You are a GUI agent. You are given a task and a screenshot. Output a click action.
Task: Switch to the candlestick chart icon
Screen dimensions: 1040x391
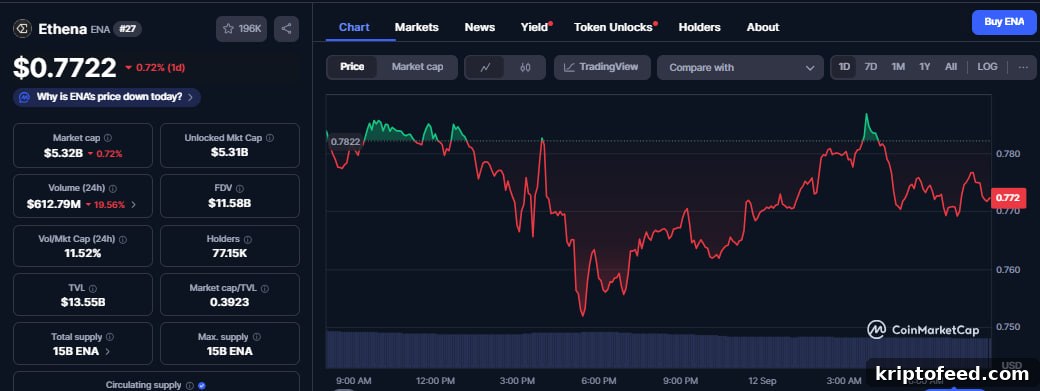point(525,67)
